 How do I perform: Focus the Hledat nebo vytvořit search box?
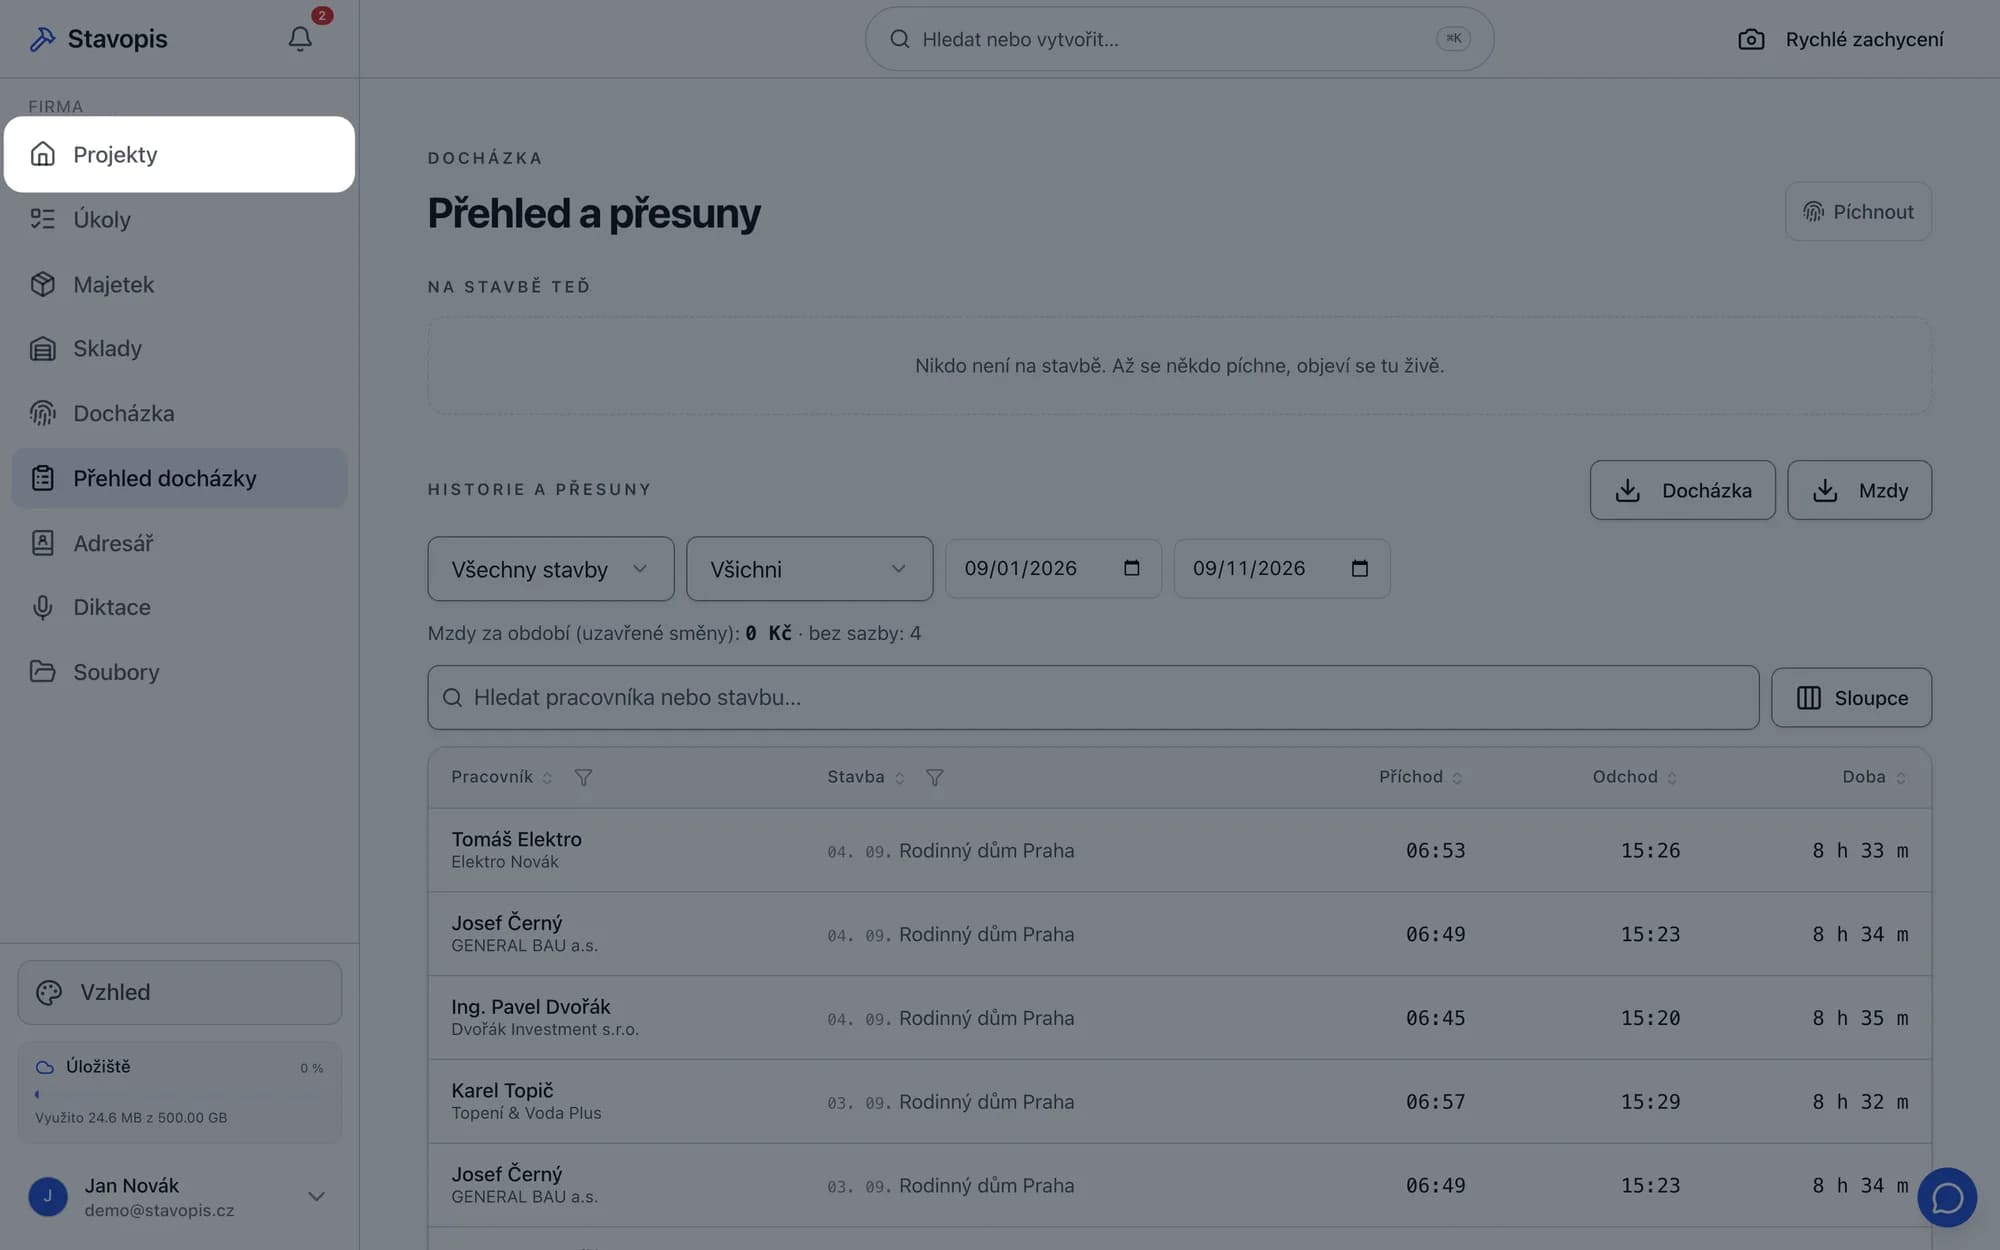pos(1179,39)
